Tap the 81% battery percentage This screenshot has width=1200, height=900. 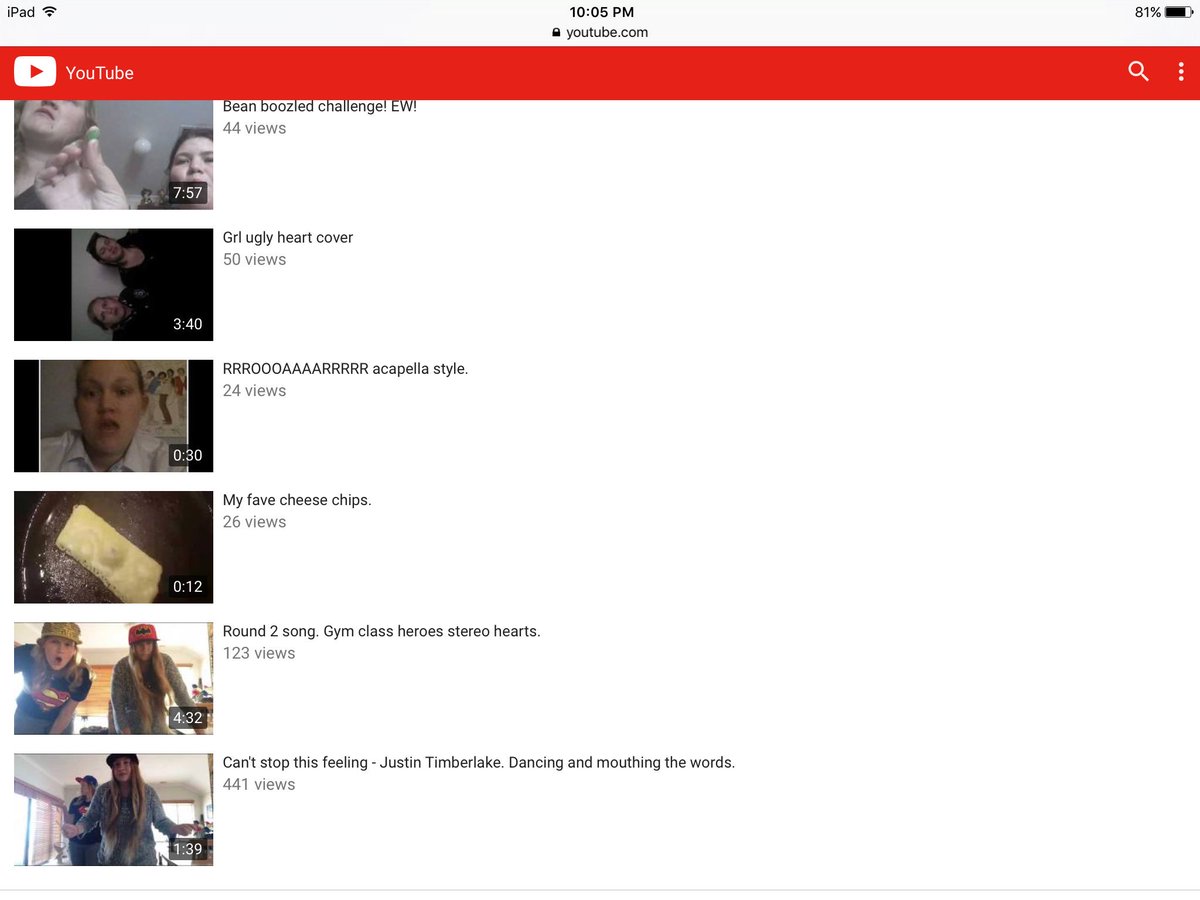point(1147,12)
